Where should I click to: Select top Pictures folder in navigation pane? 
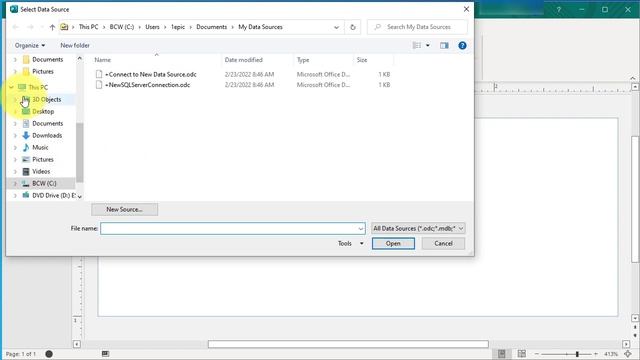(42, 71)
